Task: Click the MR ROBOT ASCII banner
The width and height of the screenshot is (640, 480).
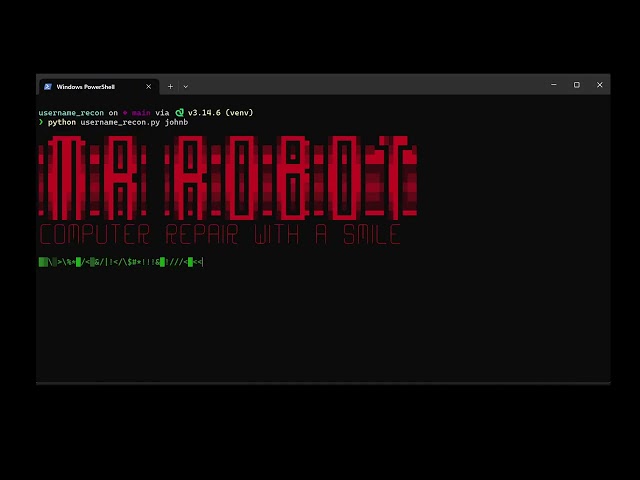Action: tap(228, 178)
